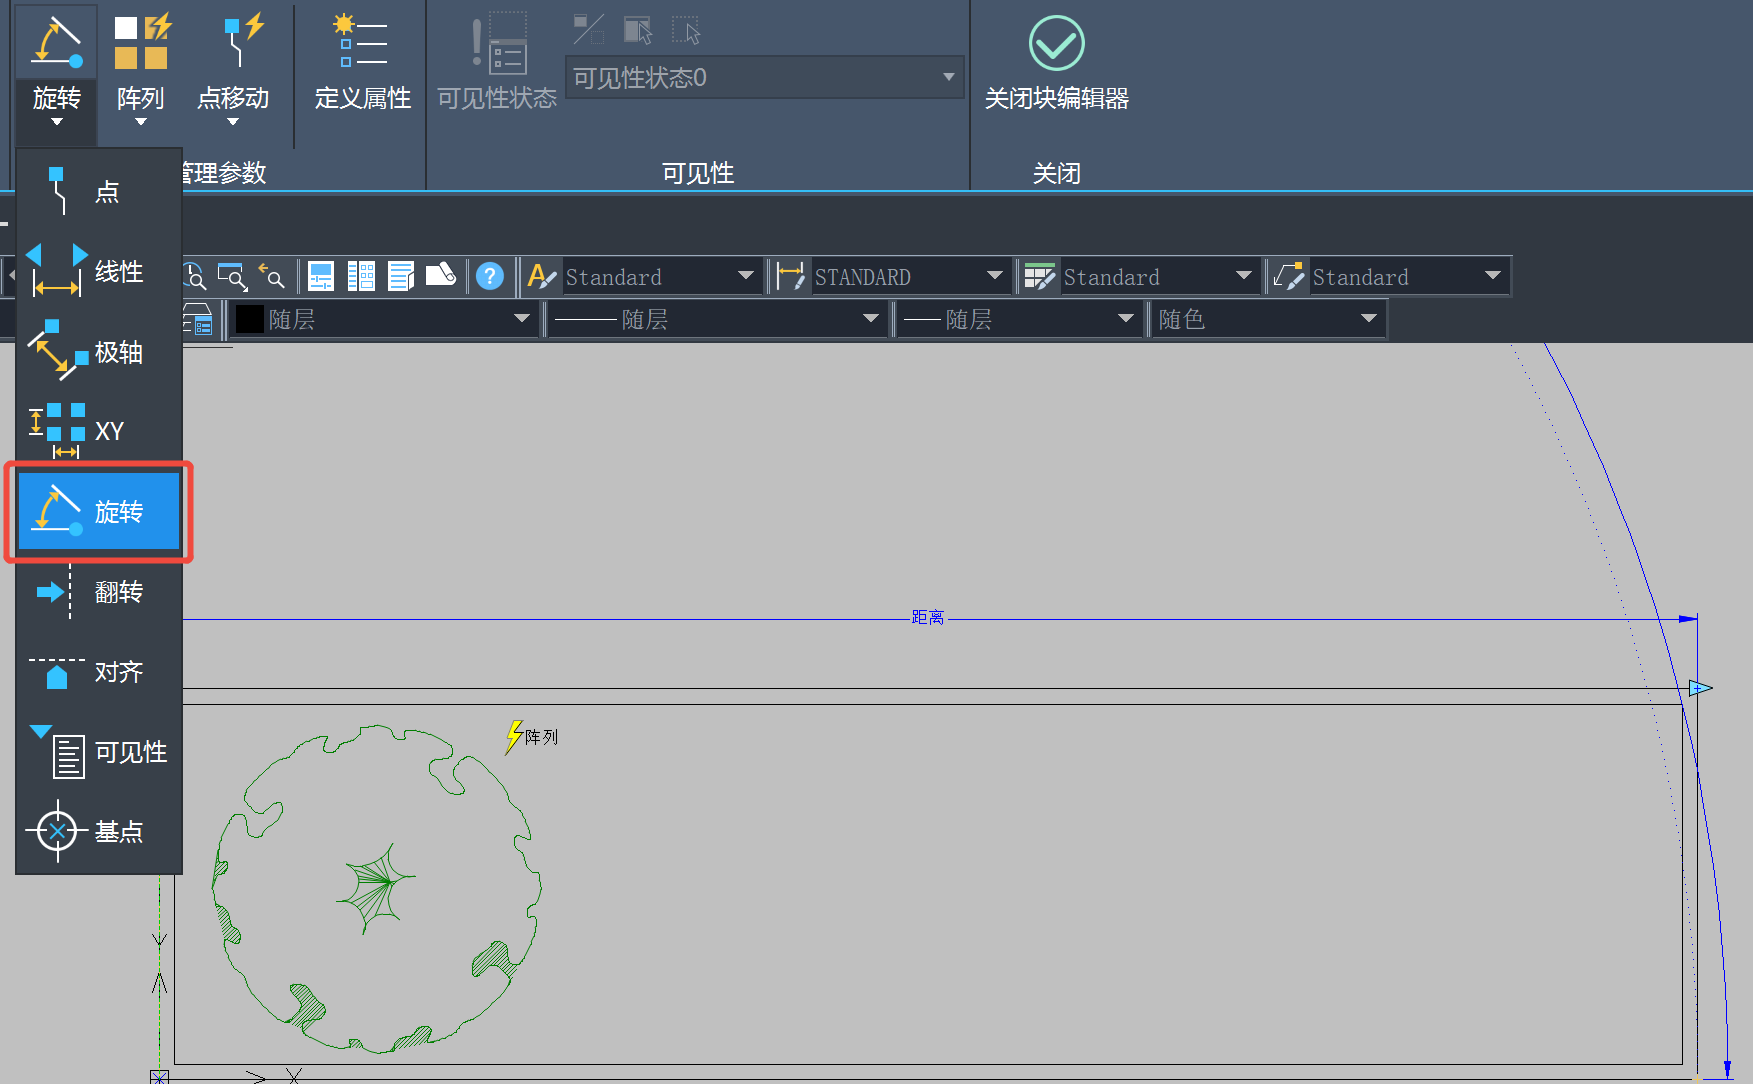Screen dimensions: 1753x1084
Task: Pick the 极轴 parameter icon
Action: coord(57,351)
